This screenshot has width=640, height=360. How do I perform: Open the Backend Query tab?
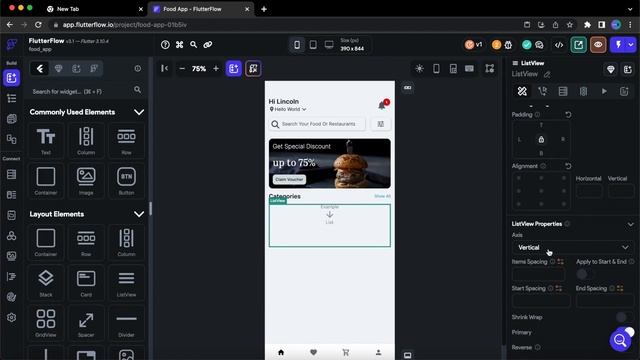pos(563,91)
